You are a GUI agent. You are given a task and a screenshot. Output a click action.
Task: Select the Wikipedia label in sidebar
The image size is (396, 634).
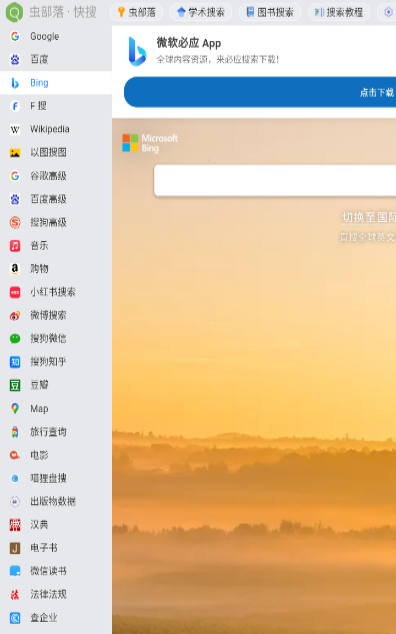point(50,129)
